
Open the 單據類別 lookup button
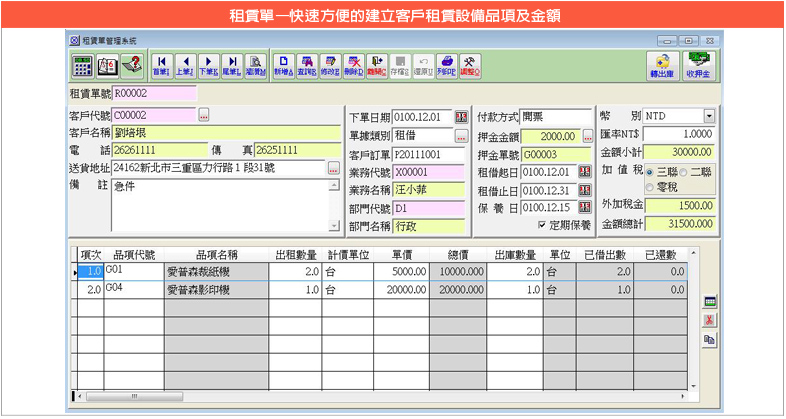(x=461, y=135)
